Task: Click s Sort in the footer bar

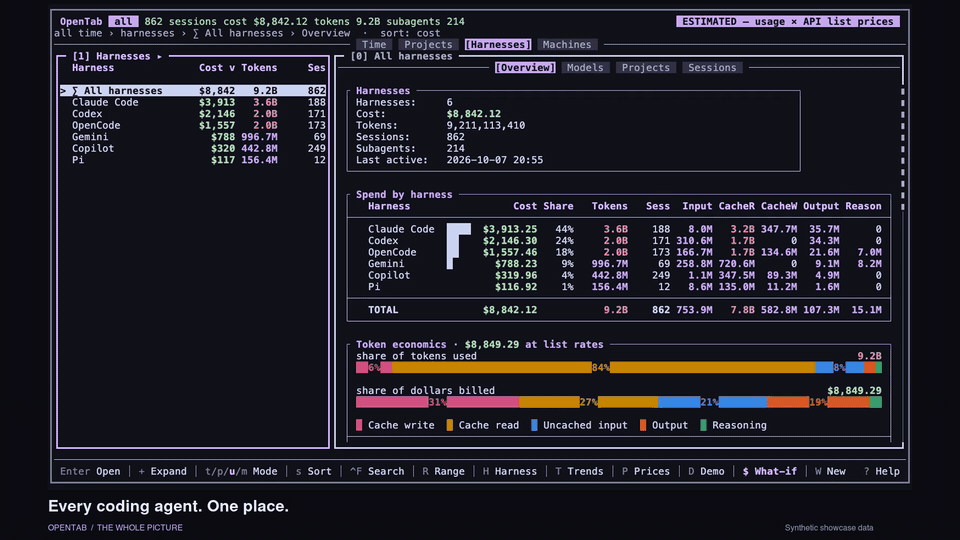Action: pos(313,471)
